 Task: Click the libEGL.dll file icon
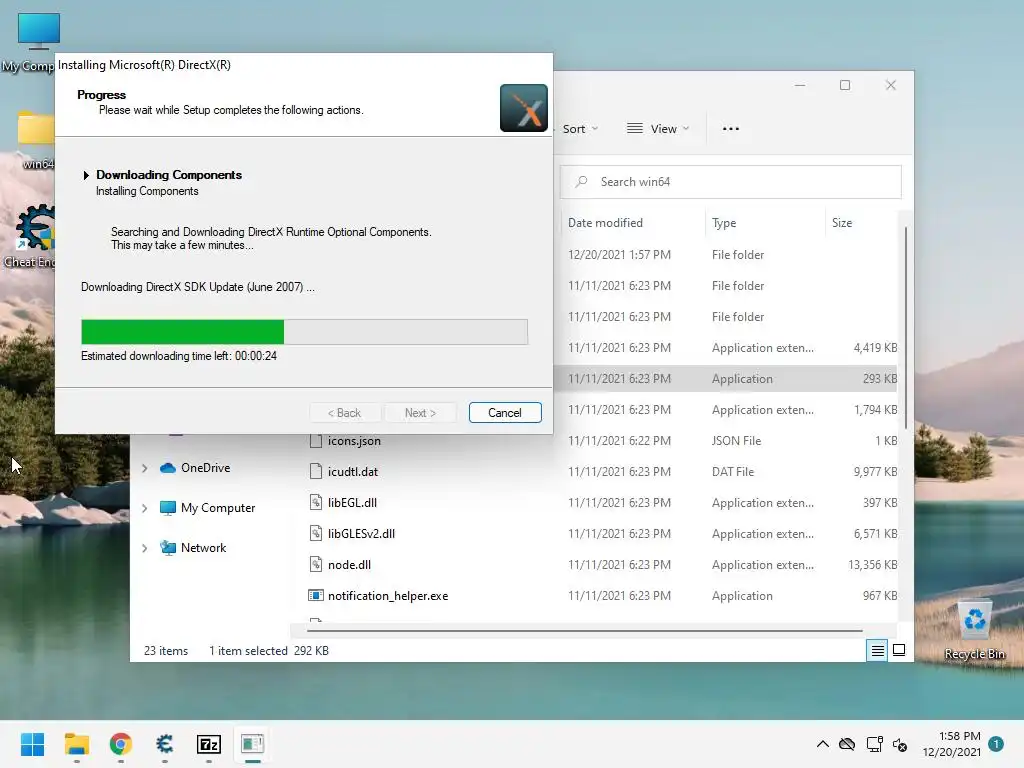tap(315, 503)
